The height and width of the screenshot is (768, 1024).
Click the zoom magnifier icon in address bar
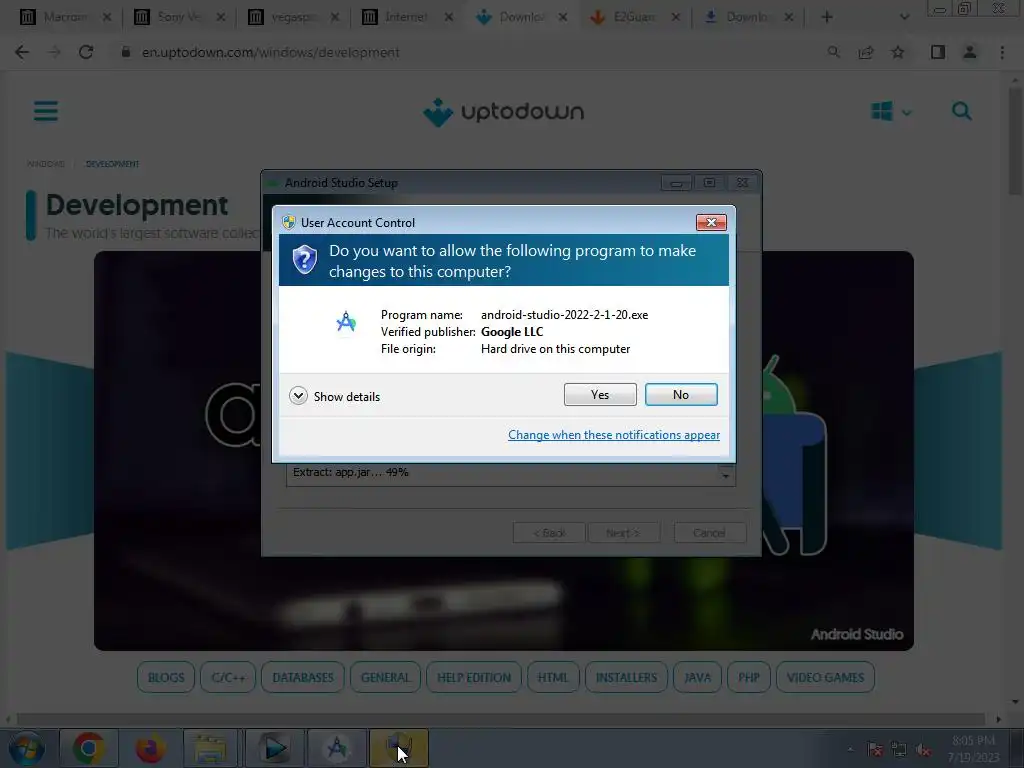tap(833, 52)
